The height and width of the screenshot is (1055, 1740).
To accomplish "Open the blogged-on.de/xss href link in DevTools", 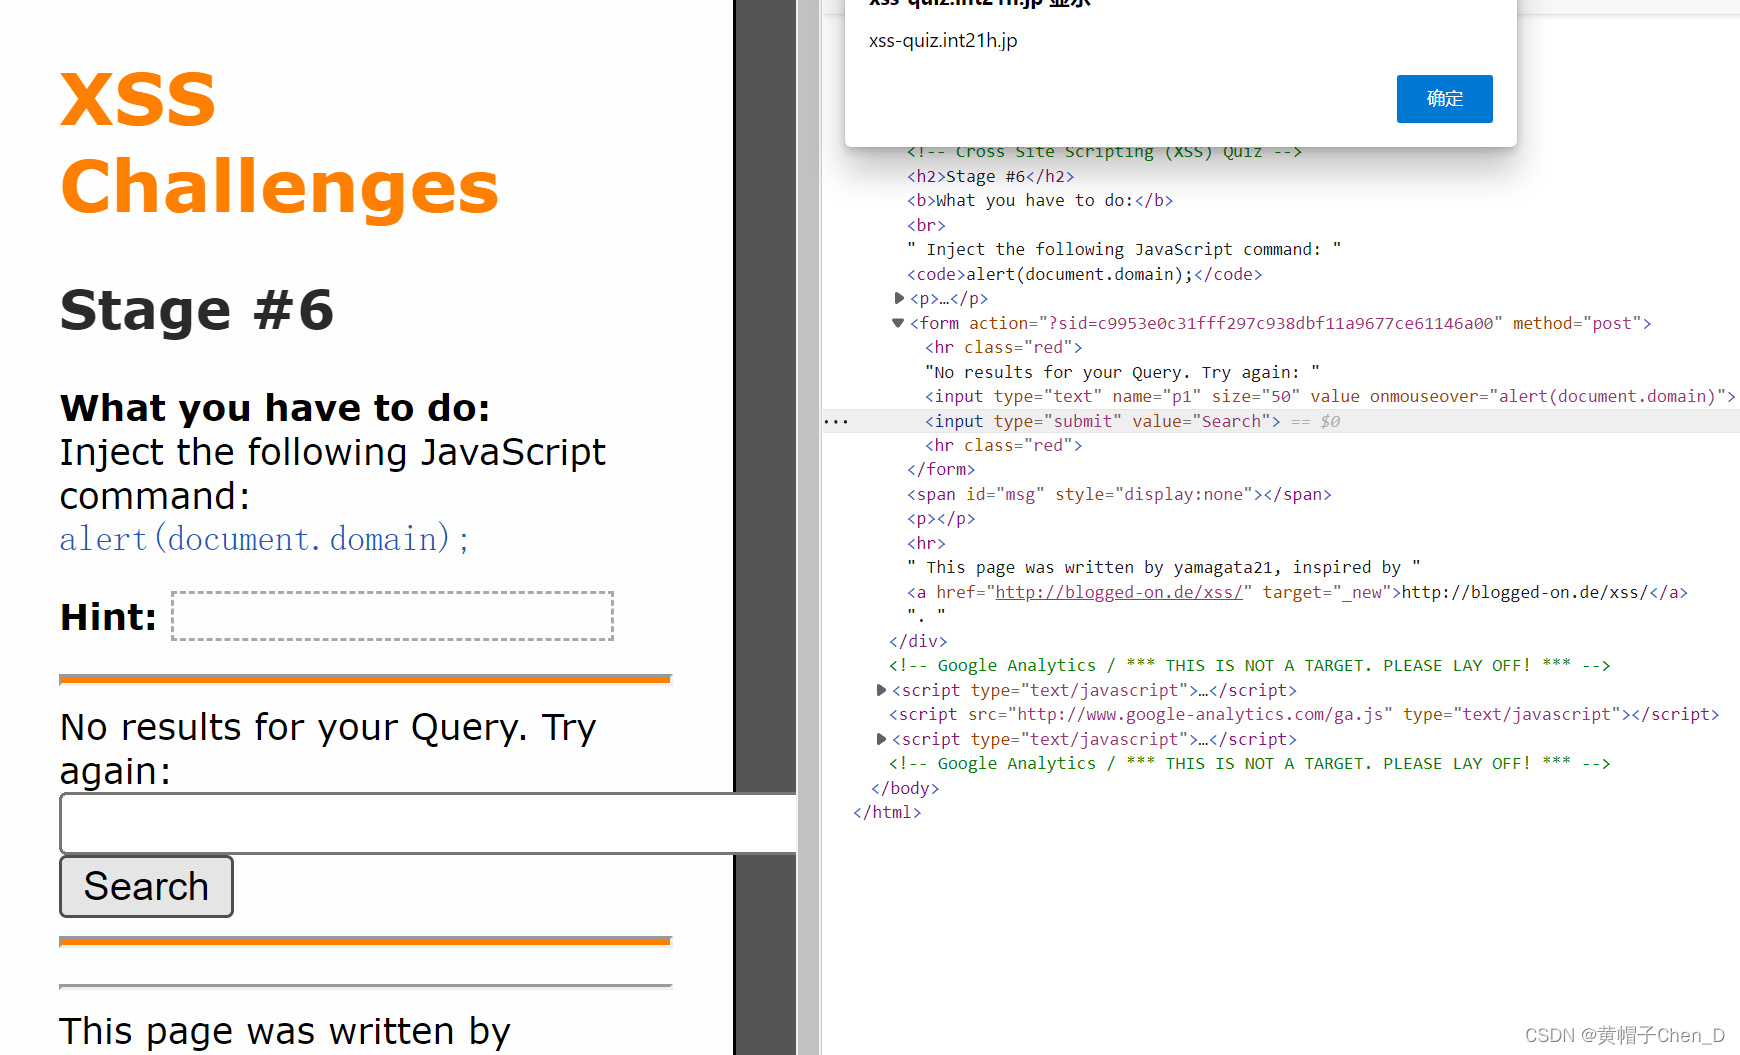I will coord(1119,592).
